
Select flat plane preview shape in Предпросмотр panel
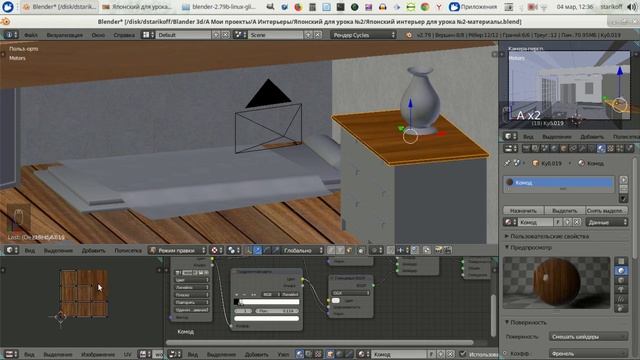(621, 261)
